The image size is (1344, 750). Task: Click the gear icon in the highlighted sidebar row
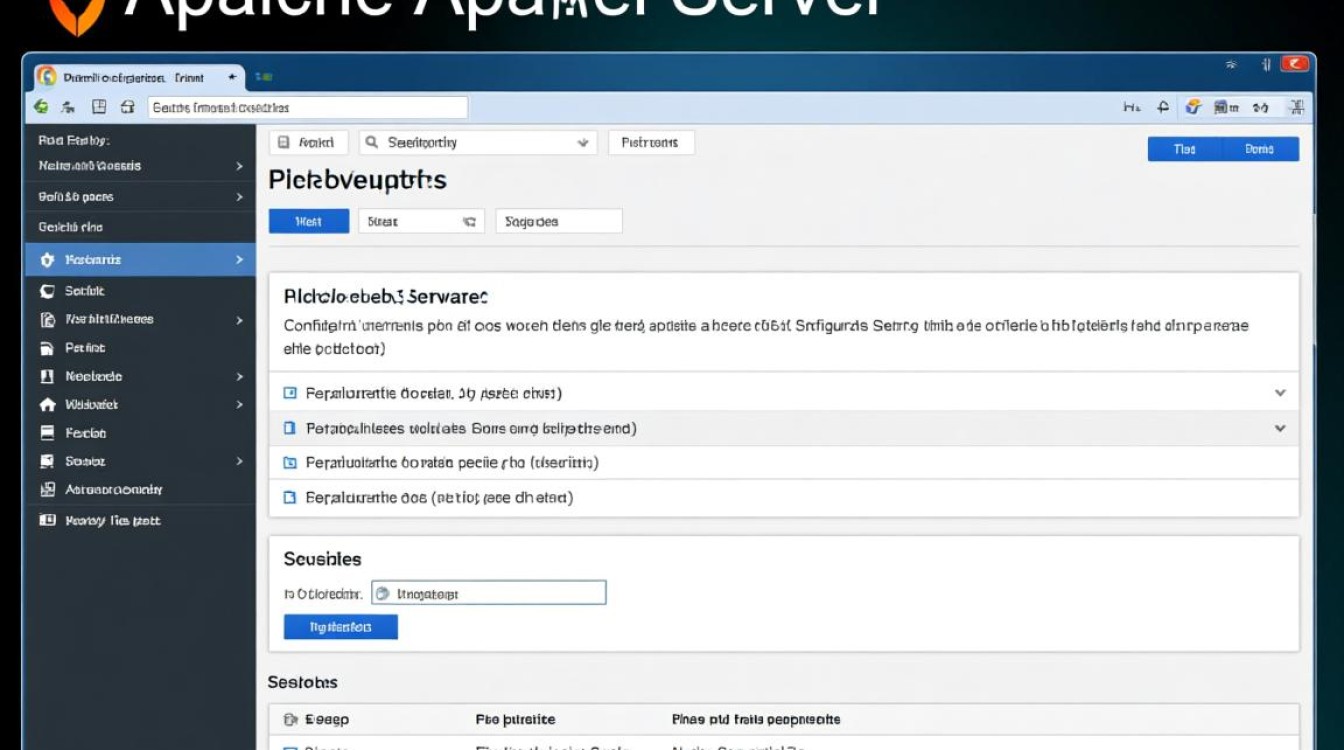pos(46,260)
